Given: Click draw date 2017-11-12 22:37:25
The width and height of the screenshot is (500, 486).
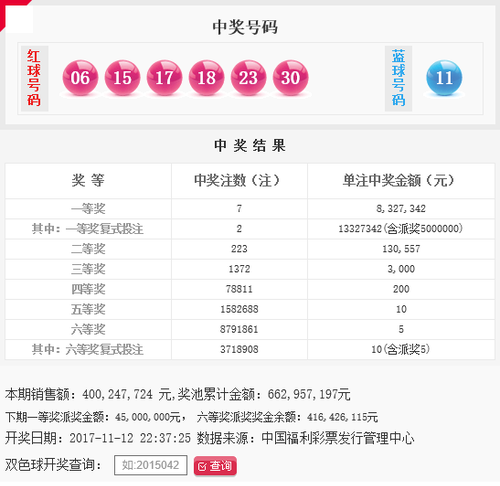Looking at the screenshot, I should pyautogui.click(x=130, y=438).
